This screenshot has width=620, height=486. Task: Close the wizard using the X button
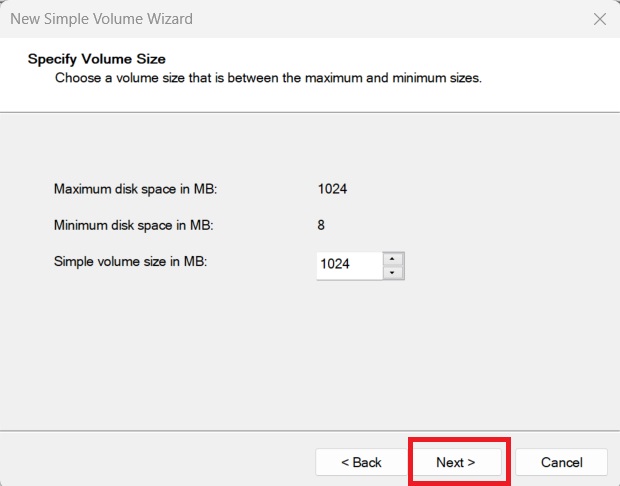coord(599,19)
